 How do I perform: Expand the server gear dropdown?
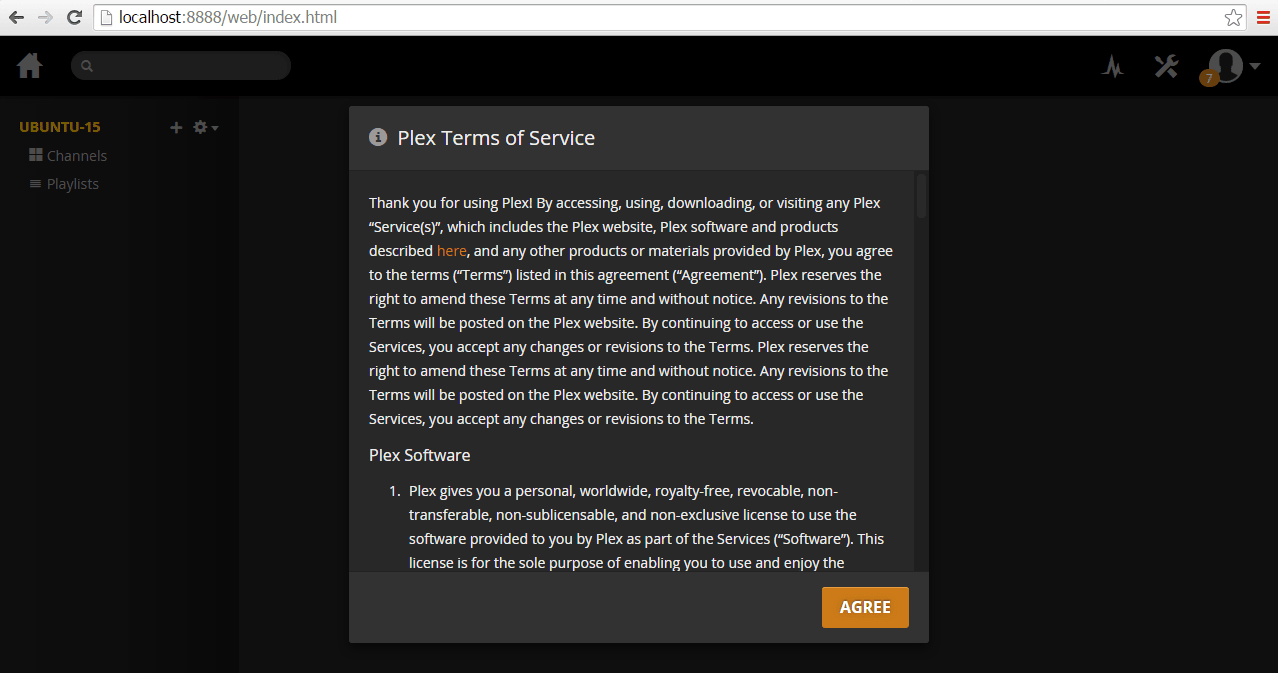pyautogui.click(x=205, y=127)
